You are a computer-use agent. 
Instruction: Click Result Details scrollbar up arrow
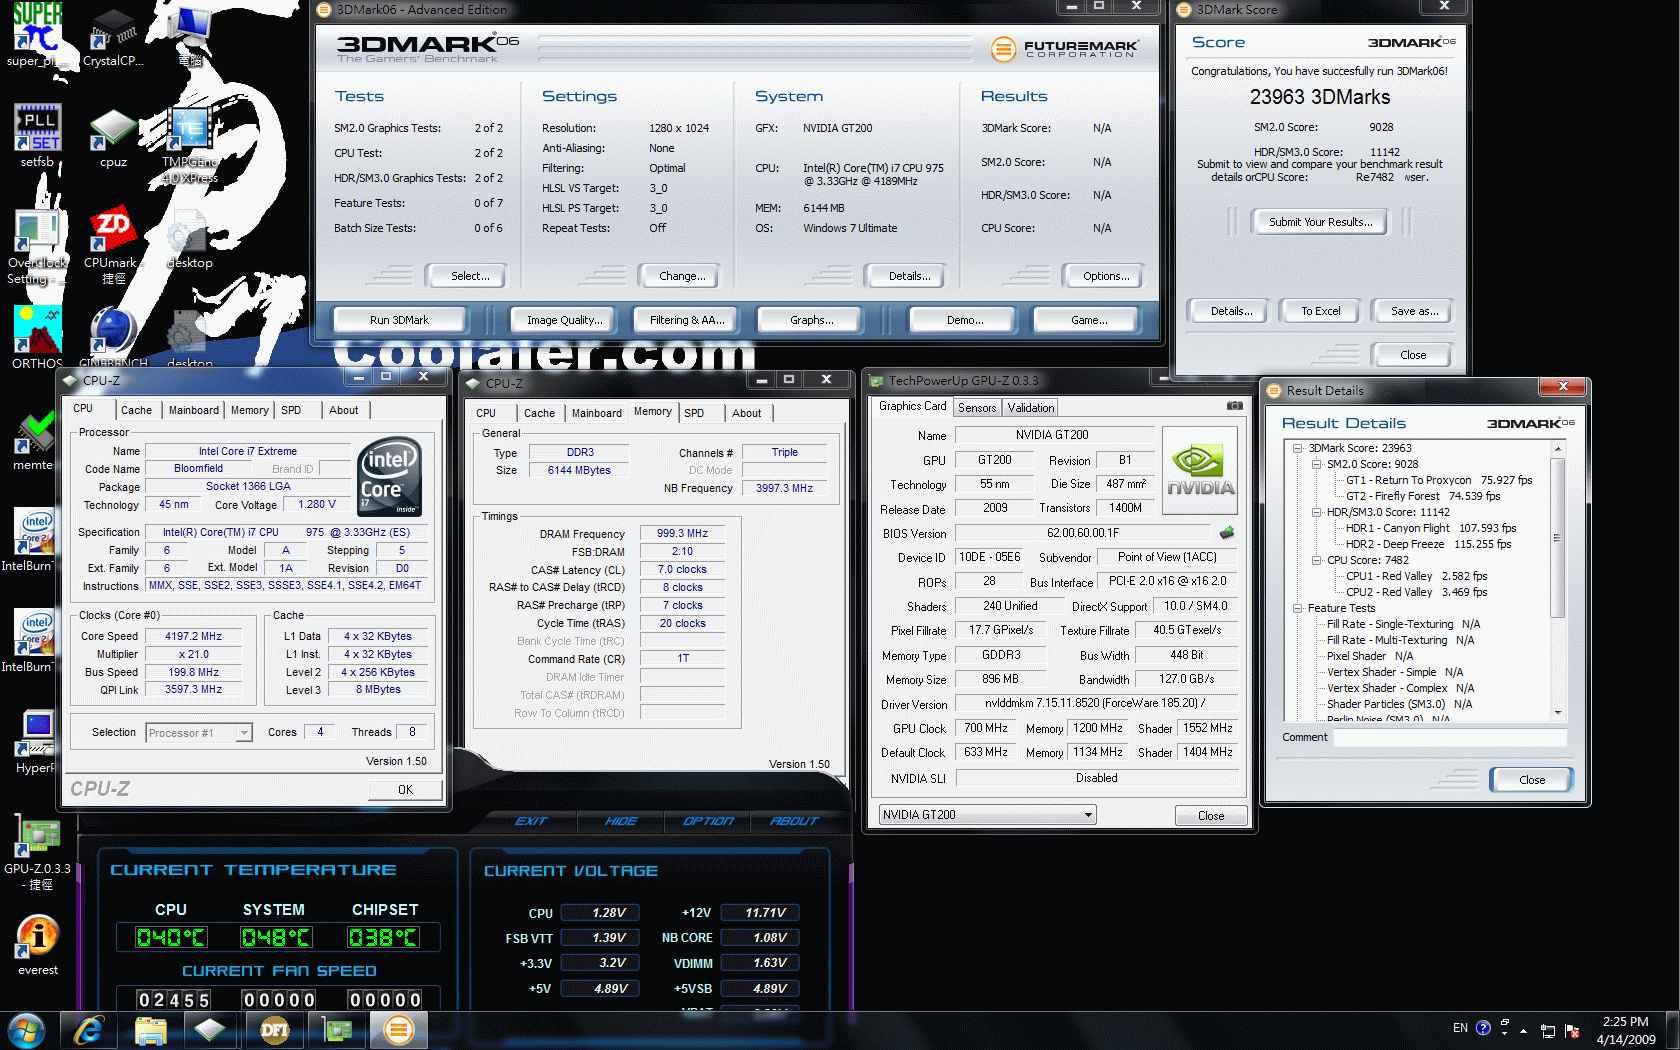pos(1557,450)
